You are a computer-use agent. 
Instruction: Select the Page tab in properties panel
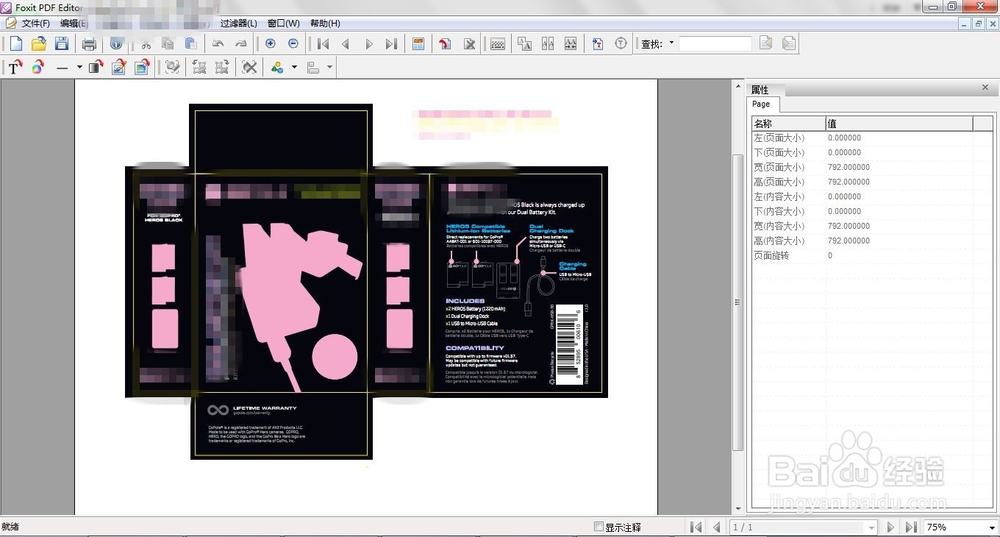(761, 104)
